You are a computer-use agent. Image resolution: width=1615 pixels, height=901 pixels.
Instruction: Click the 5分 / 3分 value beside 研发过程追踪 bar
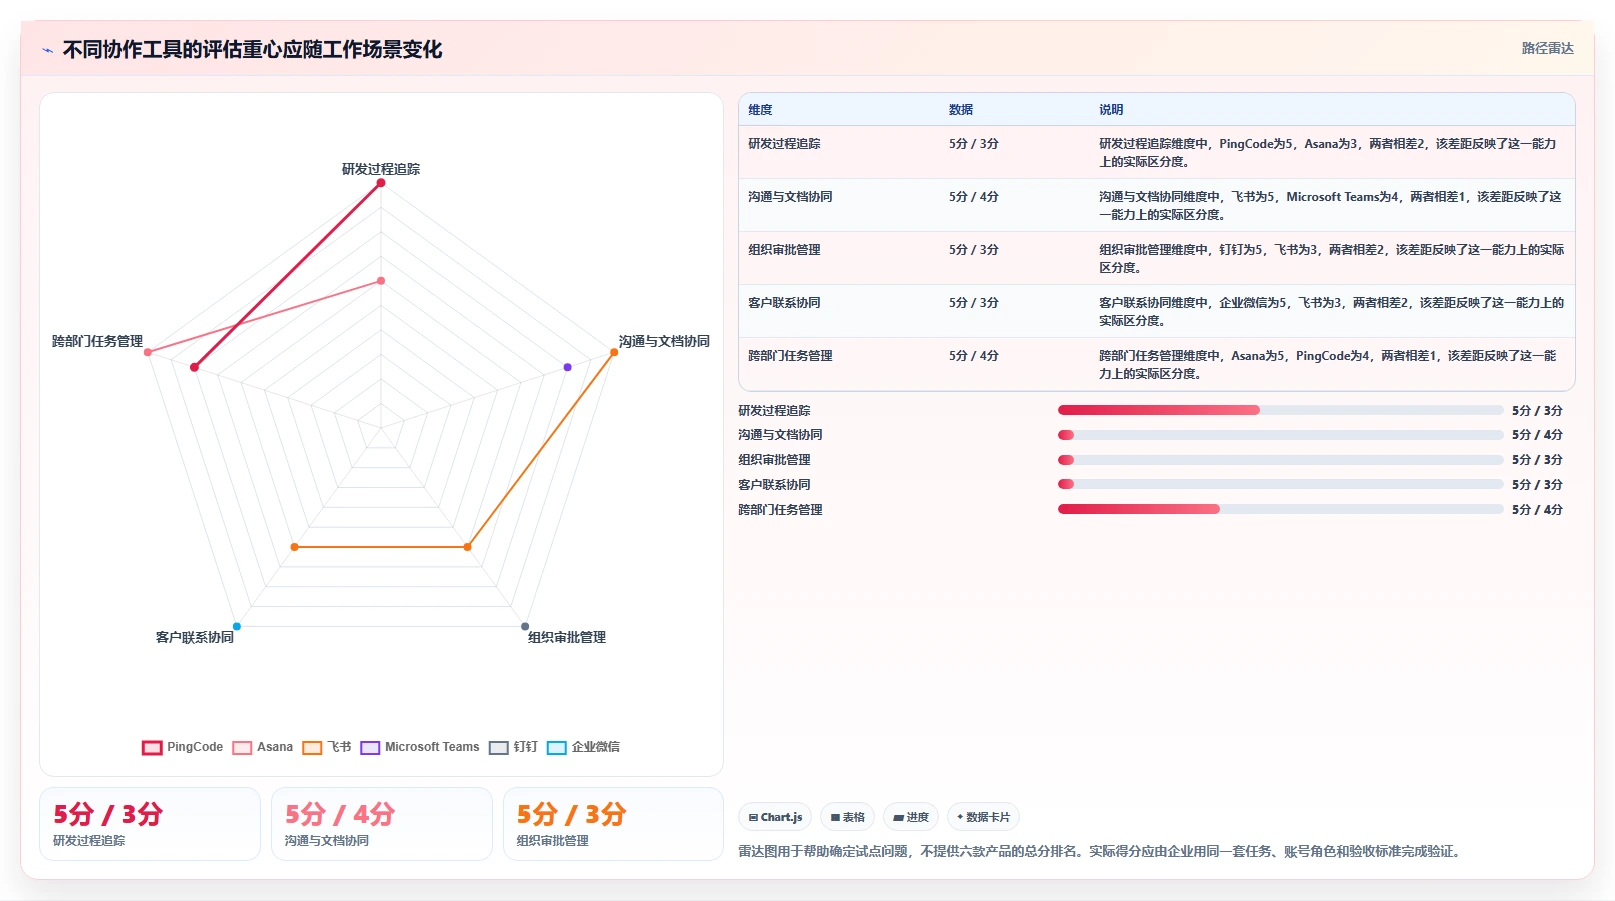[x=1537, y=411]
